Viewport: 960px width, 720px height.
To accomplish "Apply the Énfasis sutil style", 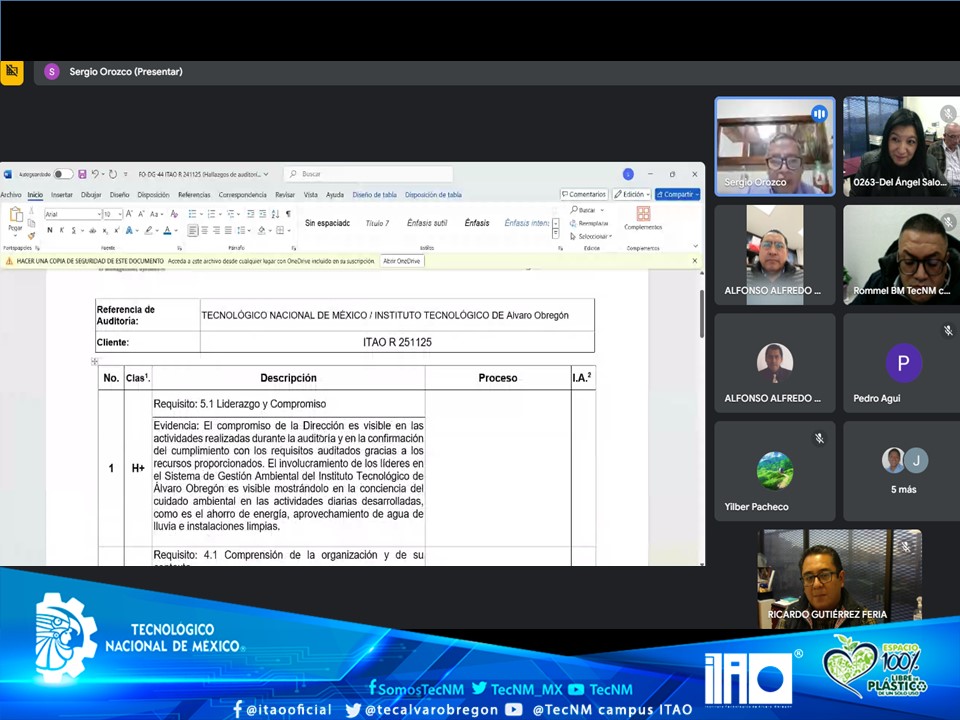I will coord(427,223).
